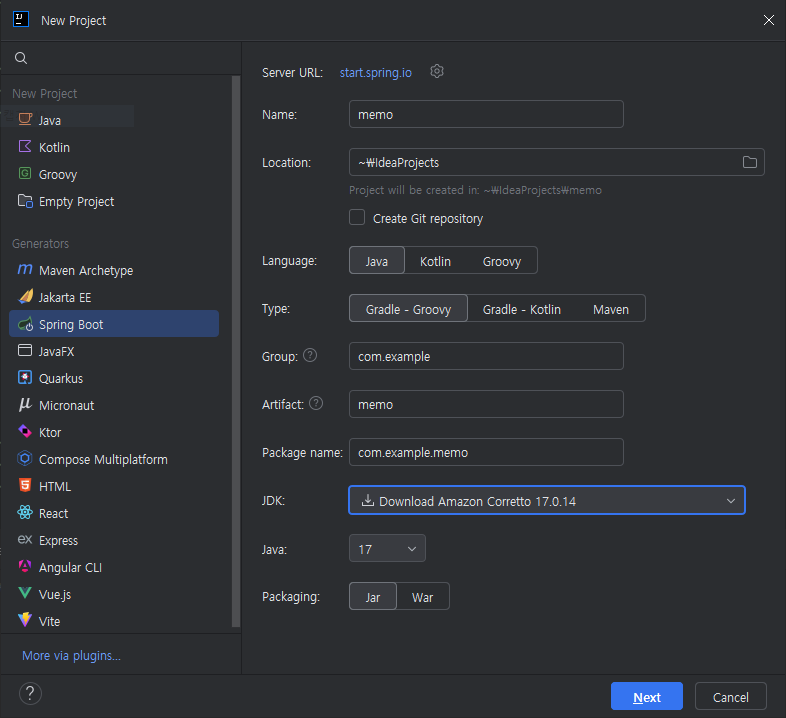
Task: Open More via plugins link
Action: tap(71, 655)
